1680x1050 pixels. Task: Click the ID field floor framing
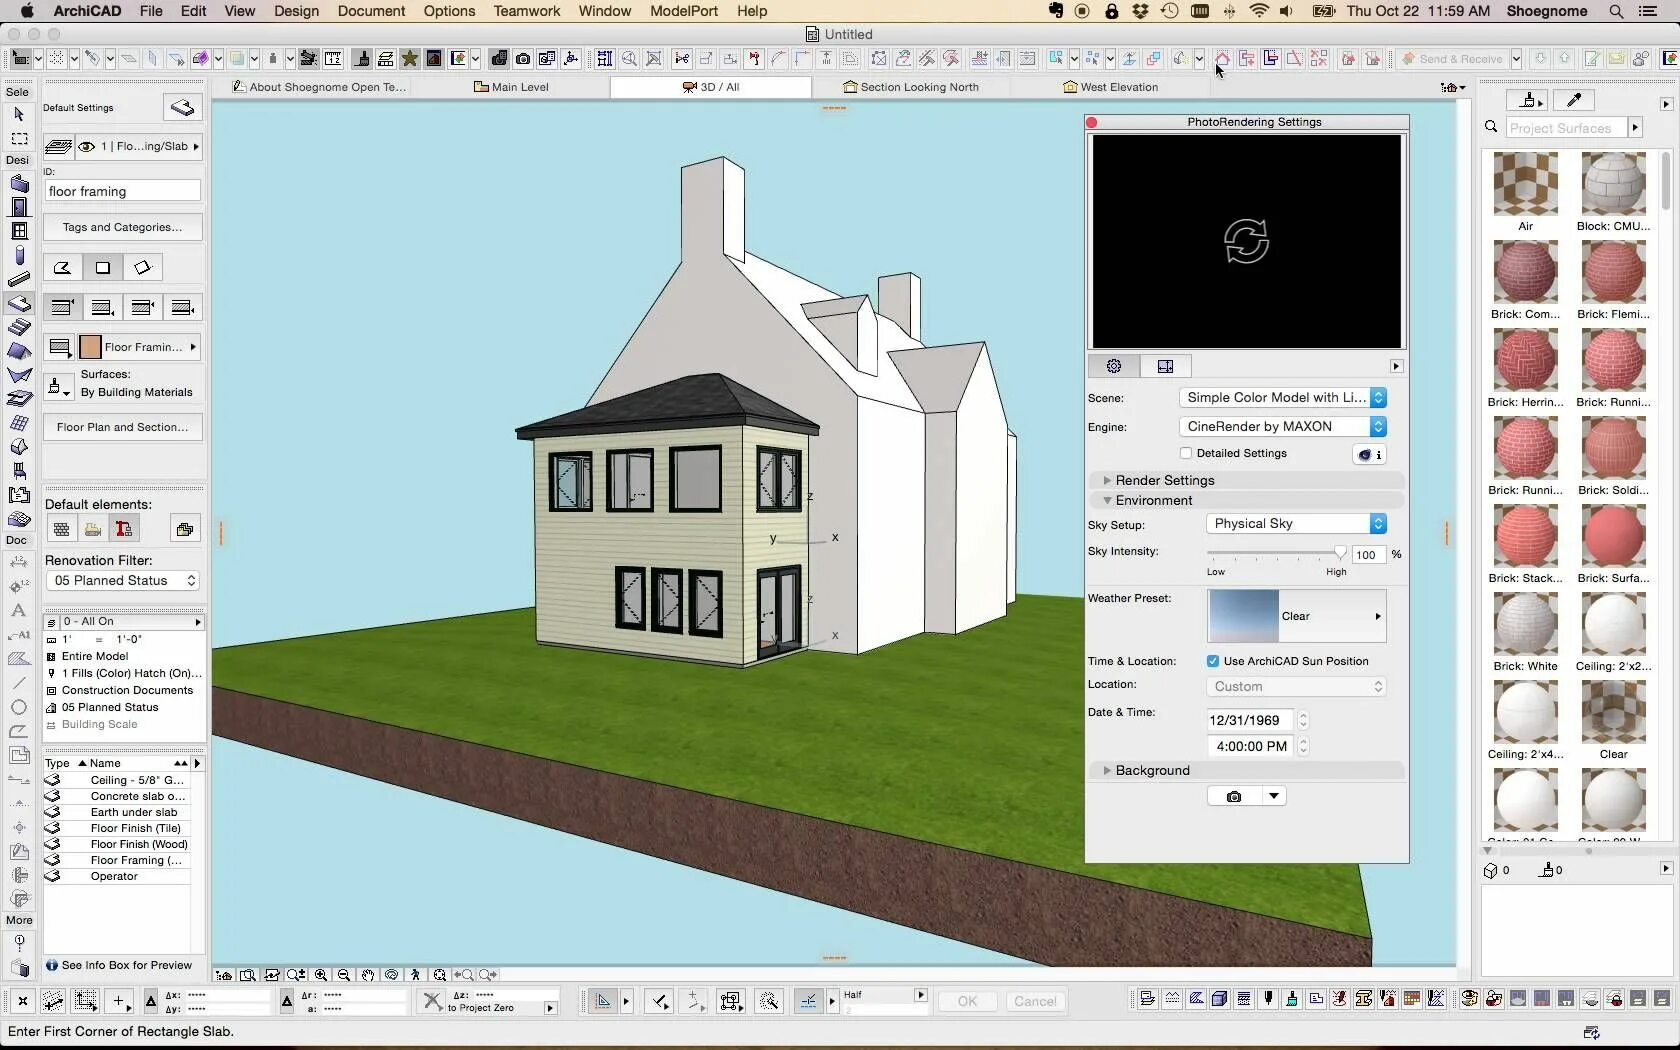(x=123, y=191)
